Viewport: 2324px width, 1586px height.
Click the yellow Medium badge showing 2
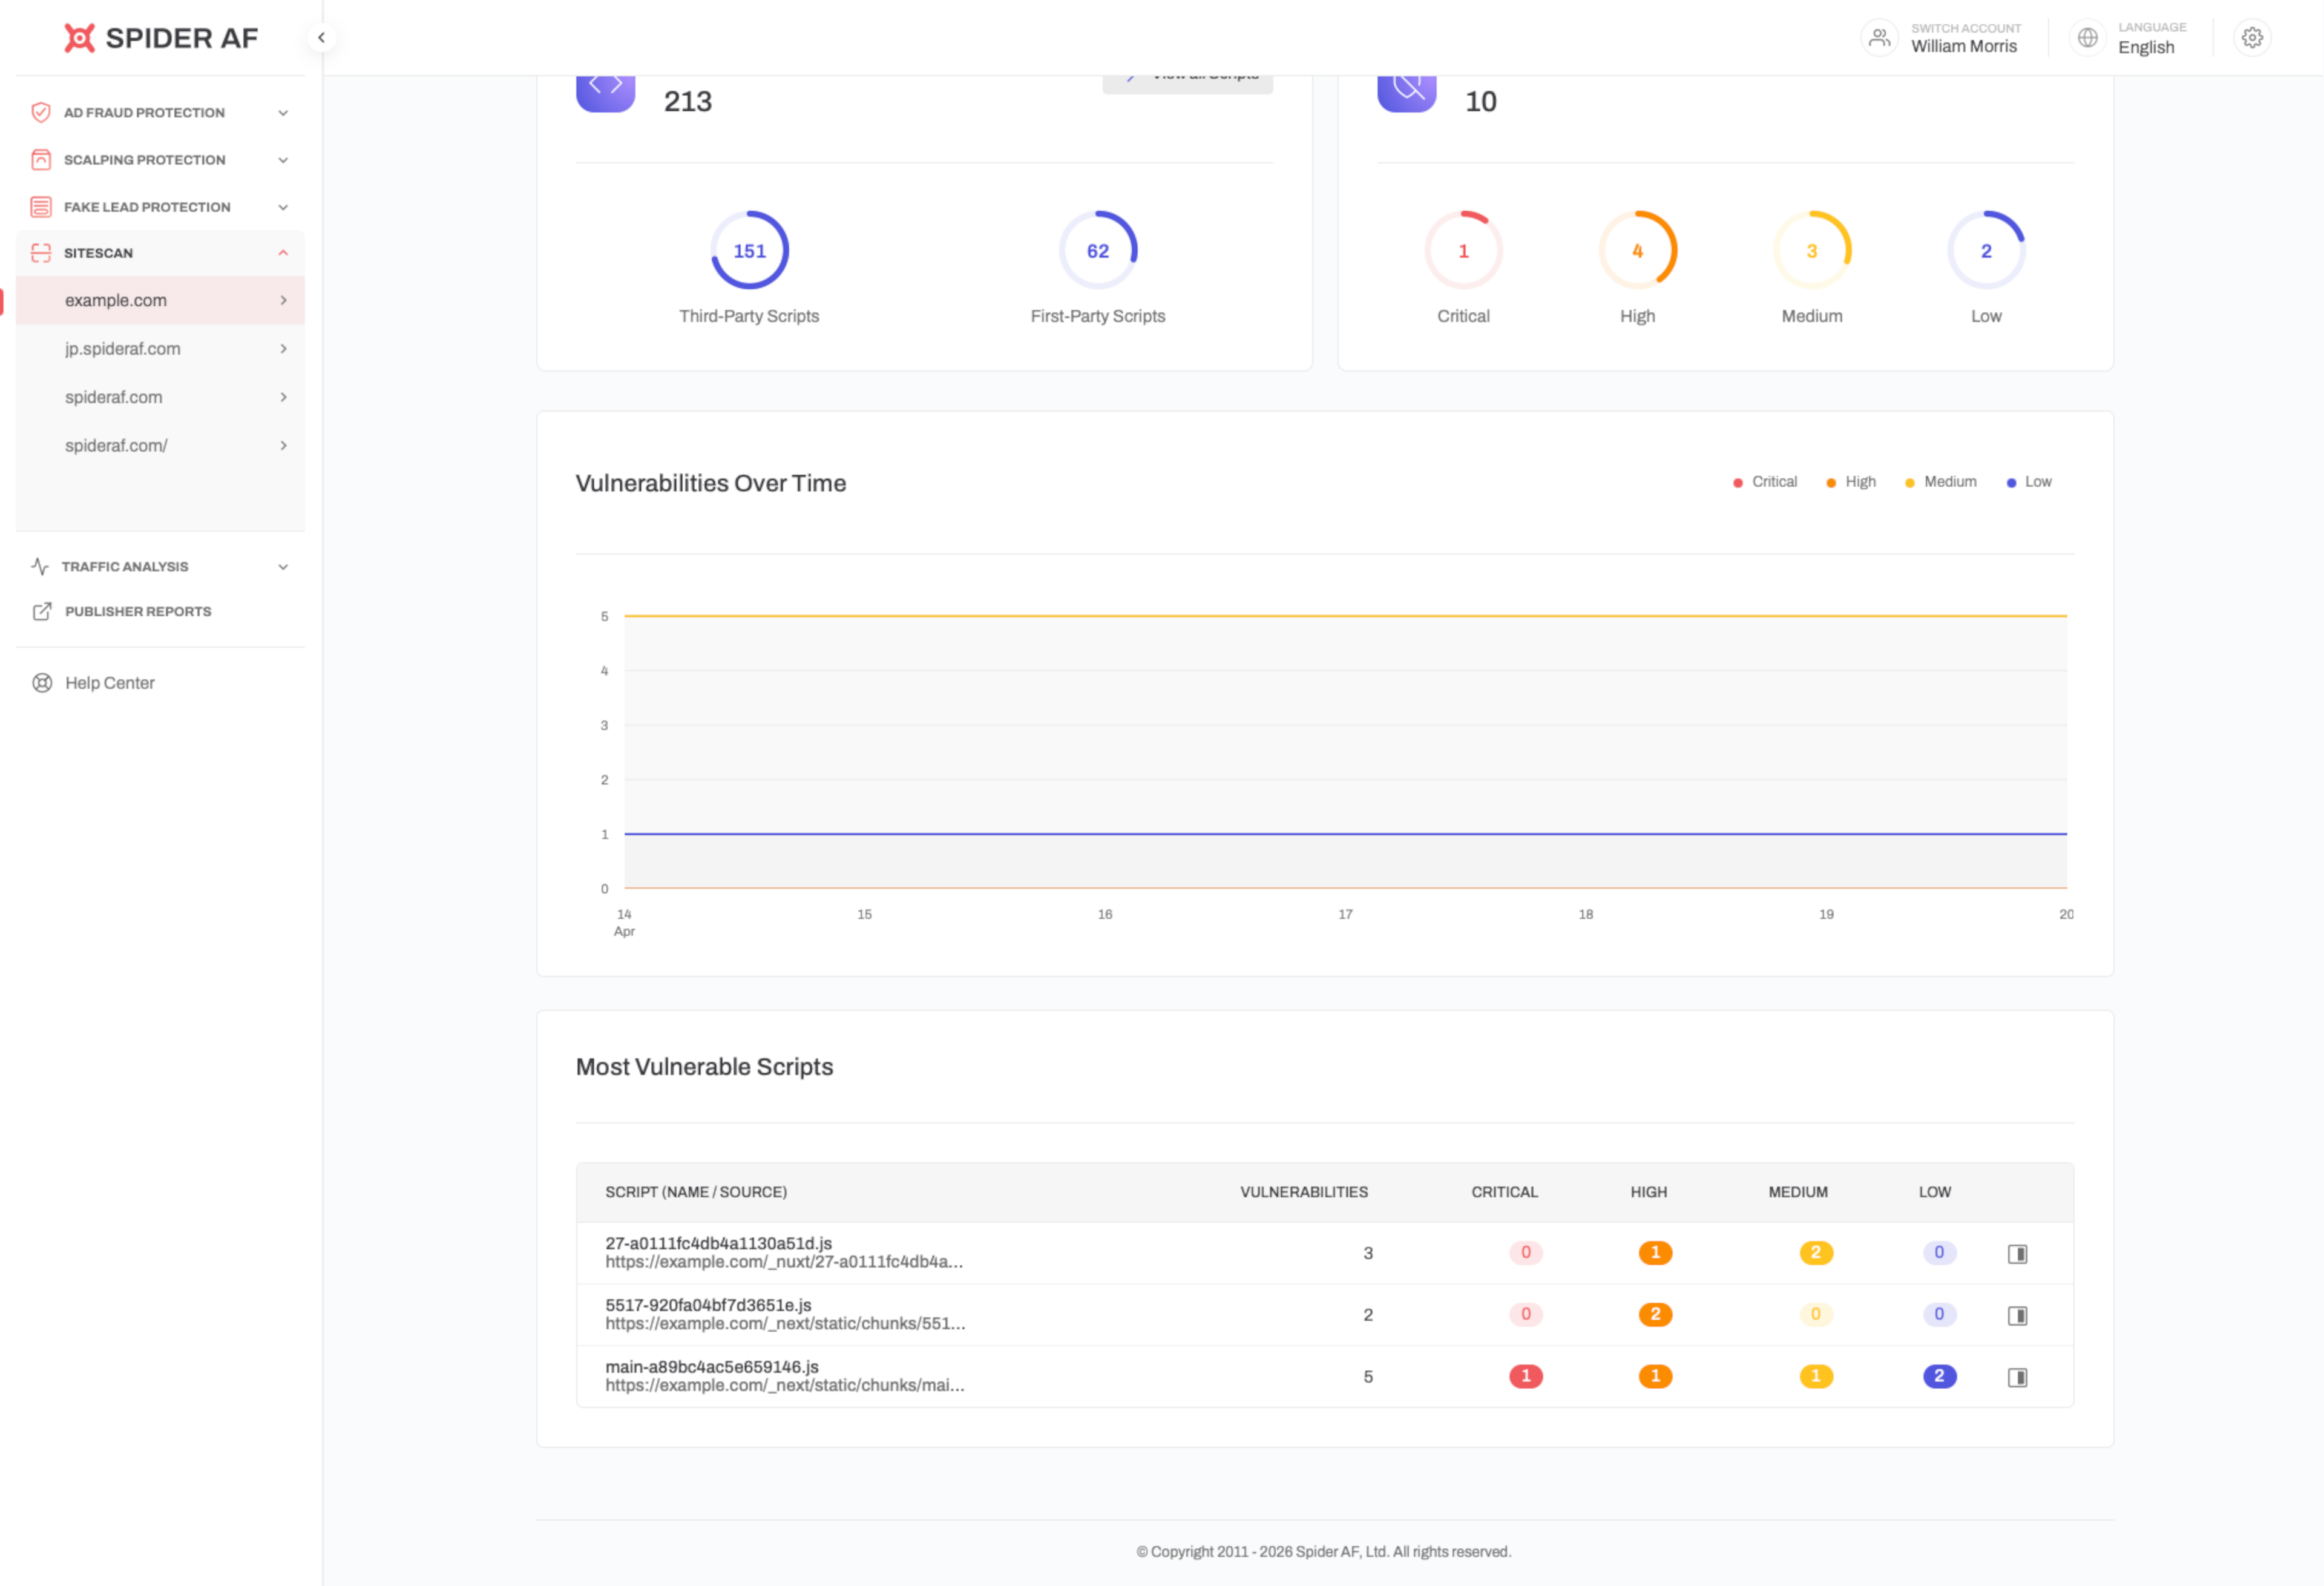tap(1816, 1253)
